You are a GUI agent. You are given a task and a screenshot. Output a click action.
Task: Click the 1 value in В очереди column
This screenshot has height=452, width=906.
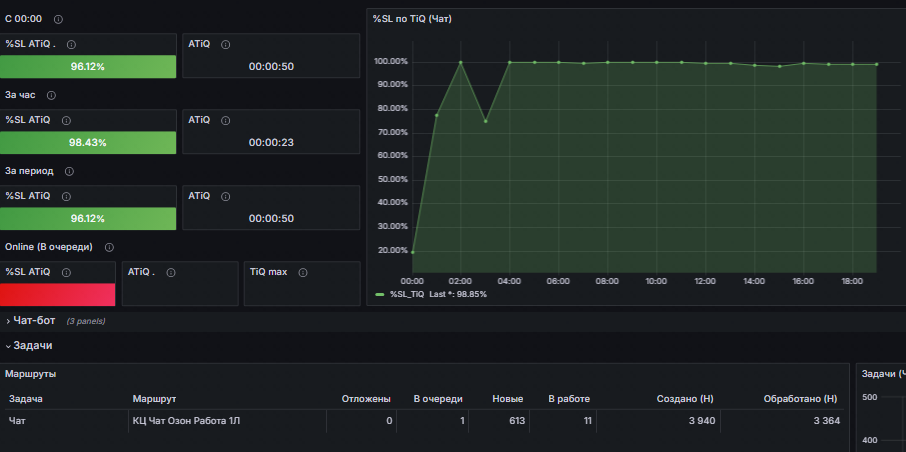pos(462,421)
